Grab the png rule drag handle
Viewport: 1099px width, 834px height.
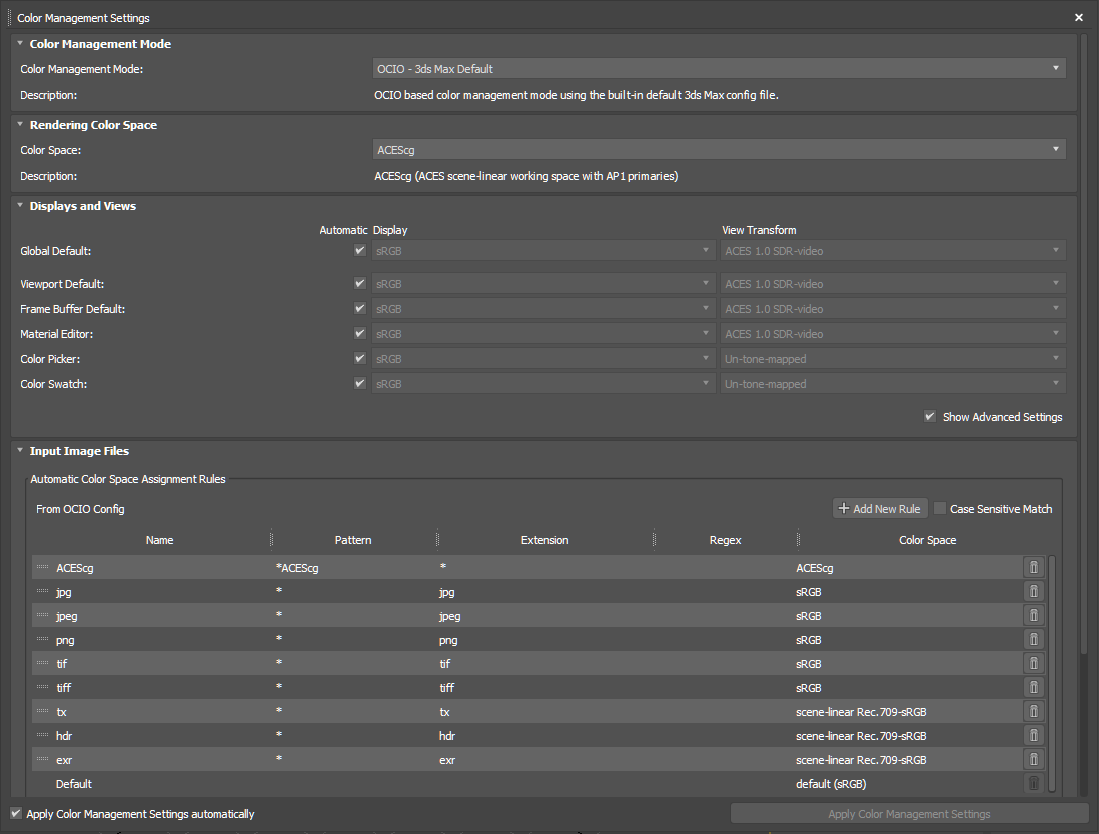click(43, 639)
